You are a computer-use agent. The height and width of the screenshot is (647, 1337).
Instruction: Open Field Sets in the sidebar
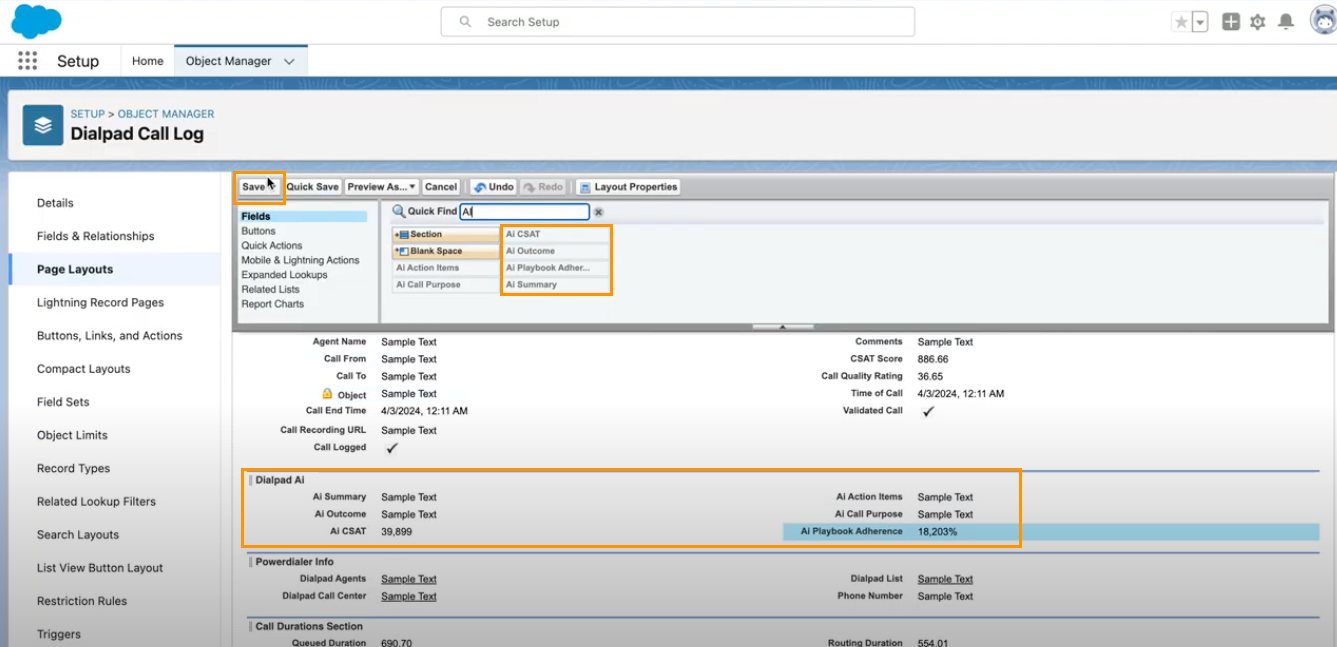pos(63,402)
